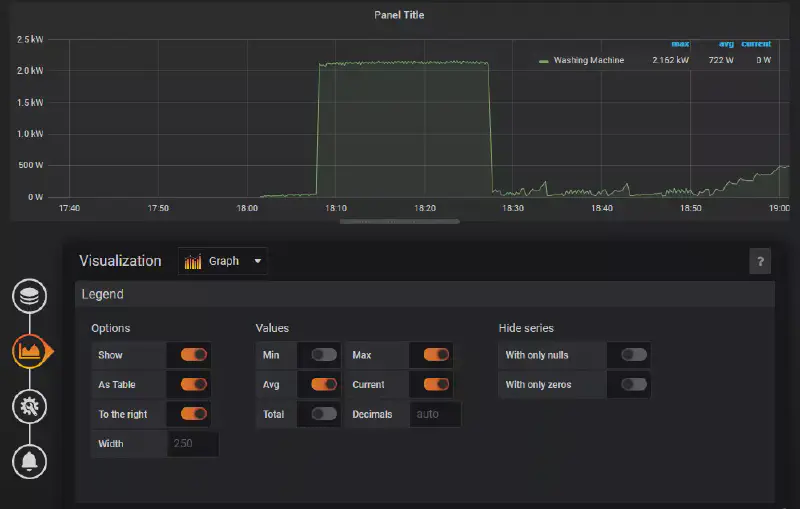The image size is (800, 509).
Task: Click the Graph bar chart icon
Action: click(x=193, y=262)
